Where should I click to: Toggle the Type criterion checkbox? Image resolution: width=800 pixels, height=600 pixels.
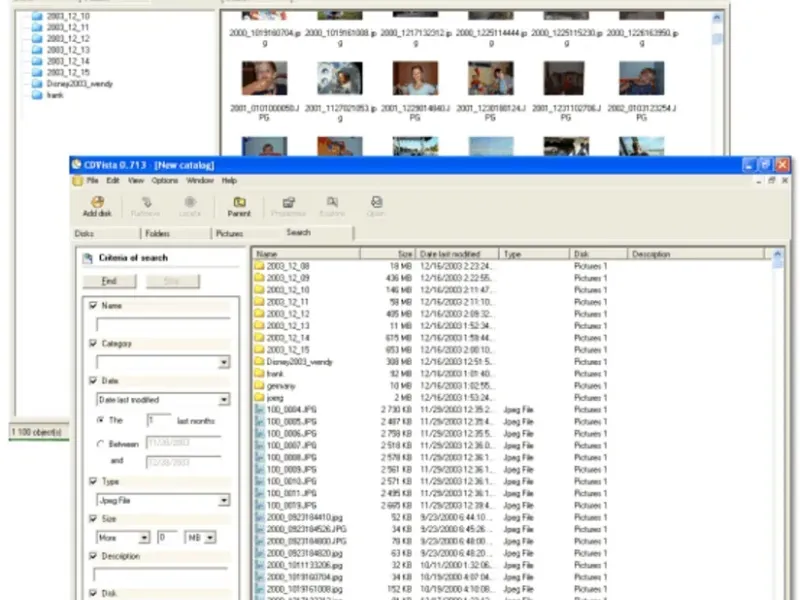click(94, 481)
